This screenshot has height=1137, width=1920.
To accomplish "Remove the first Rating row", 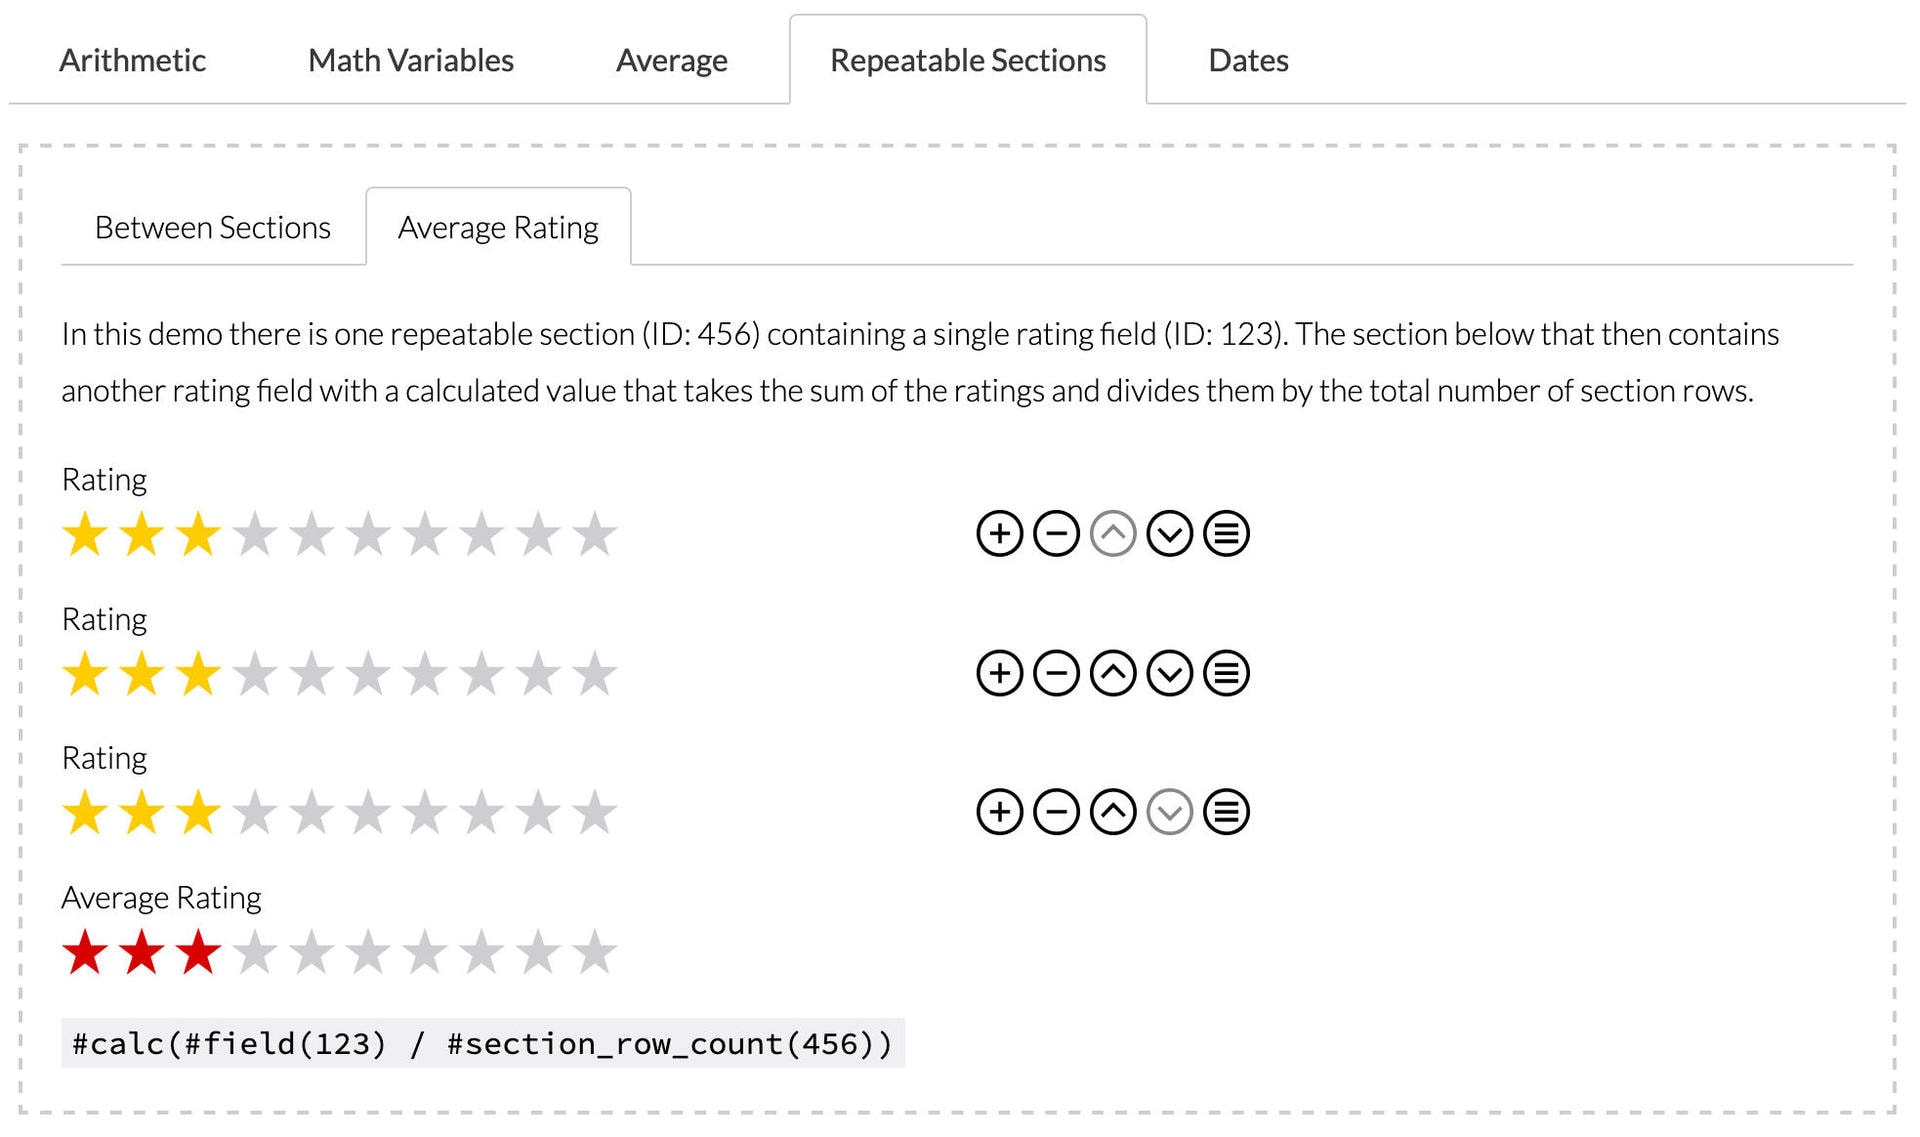I will coord(1055,532).
